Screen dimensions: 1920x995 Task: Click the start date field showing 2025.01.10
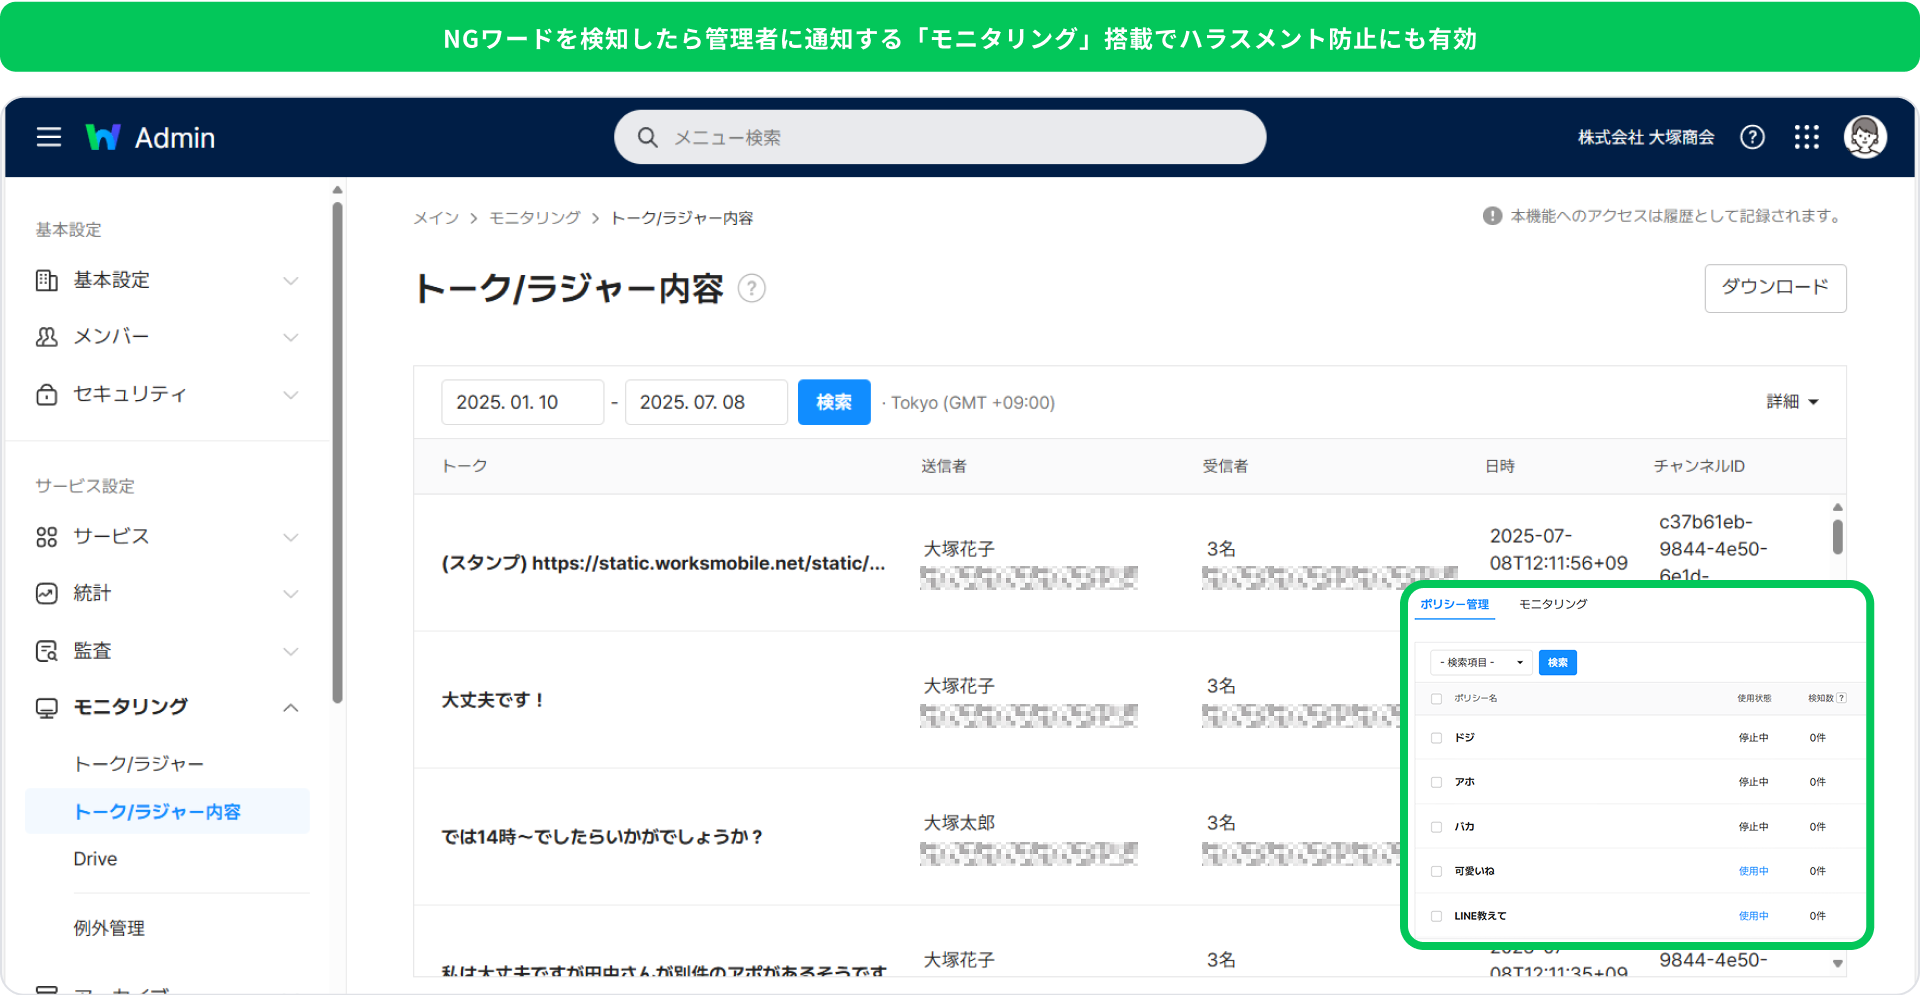coord(522,402)
